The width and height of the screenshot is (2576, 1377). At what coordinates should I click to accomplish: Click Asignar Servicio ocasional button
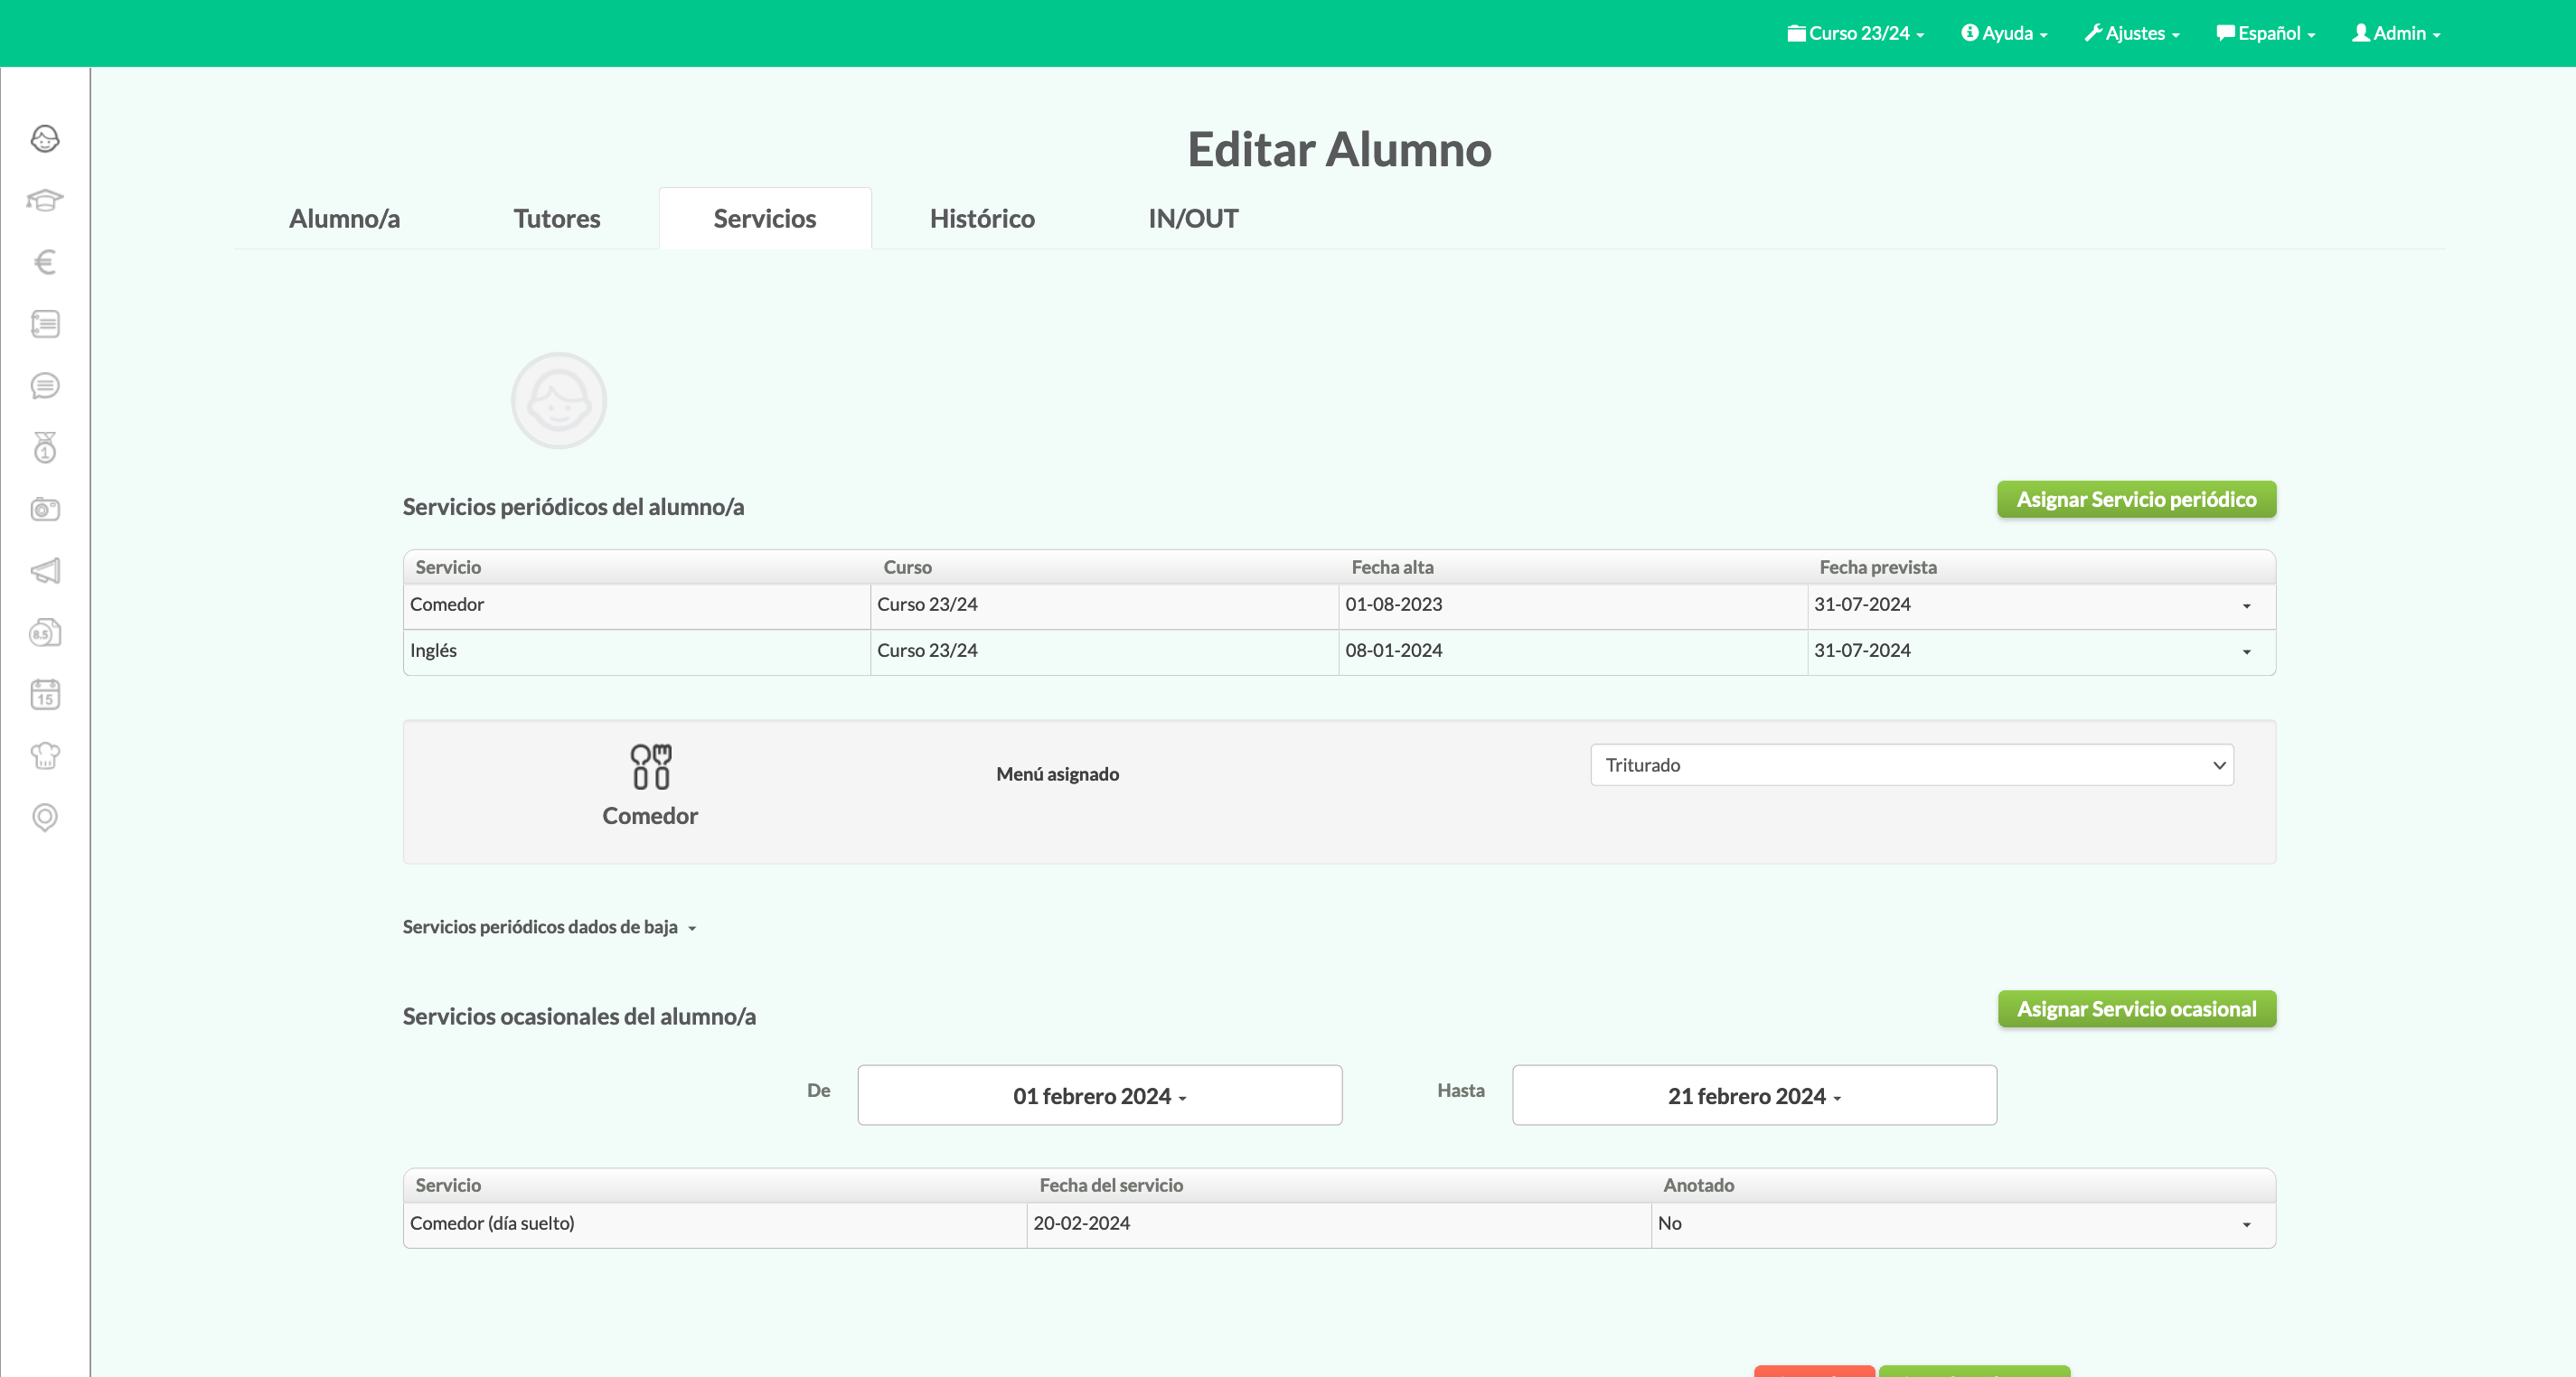2136,1009
